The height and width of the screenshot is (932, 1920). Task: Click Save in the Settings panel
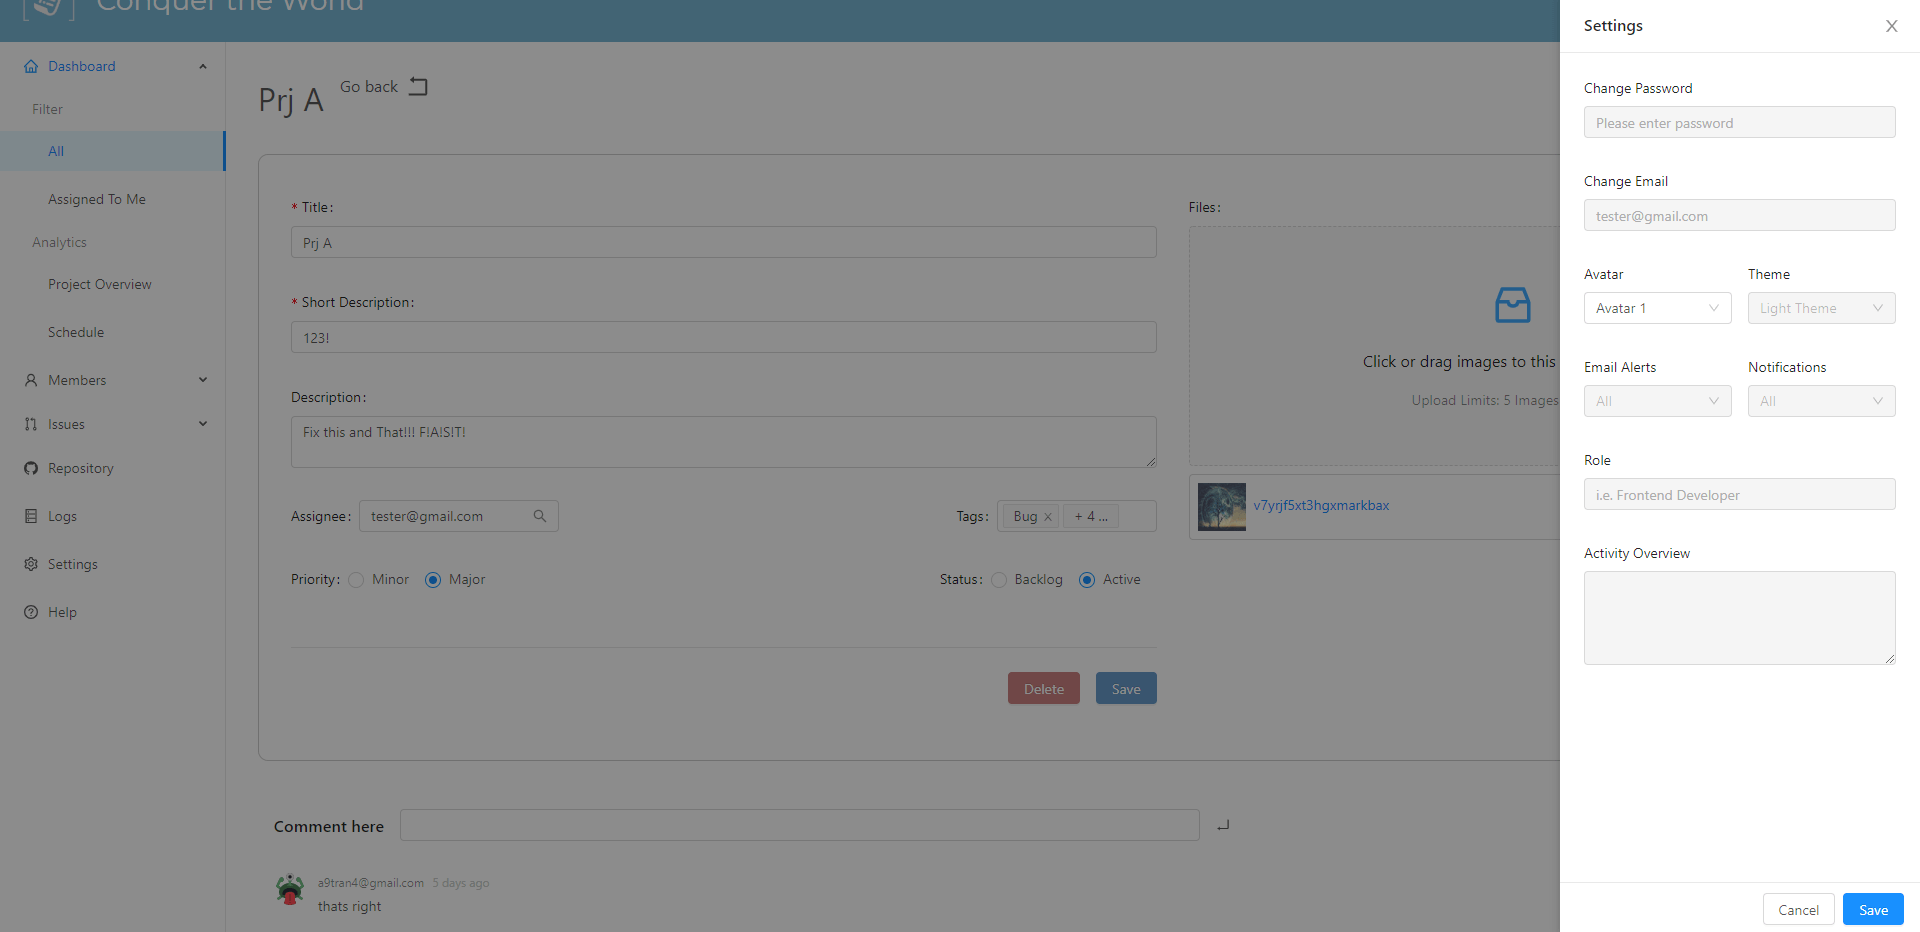click(x=1873, y=909)
